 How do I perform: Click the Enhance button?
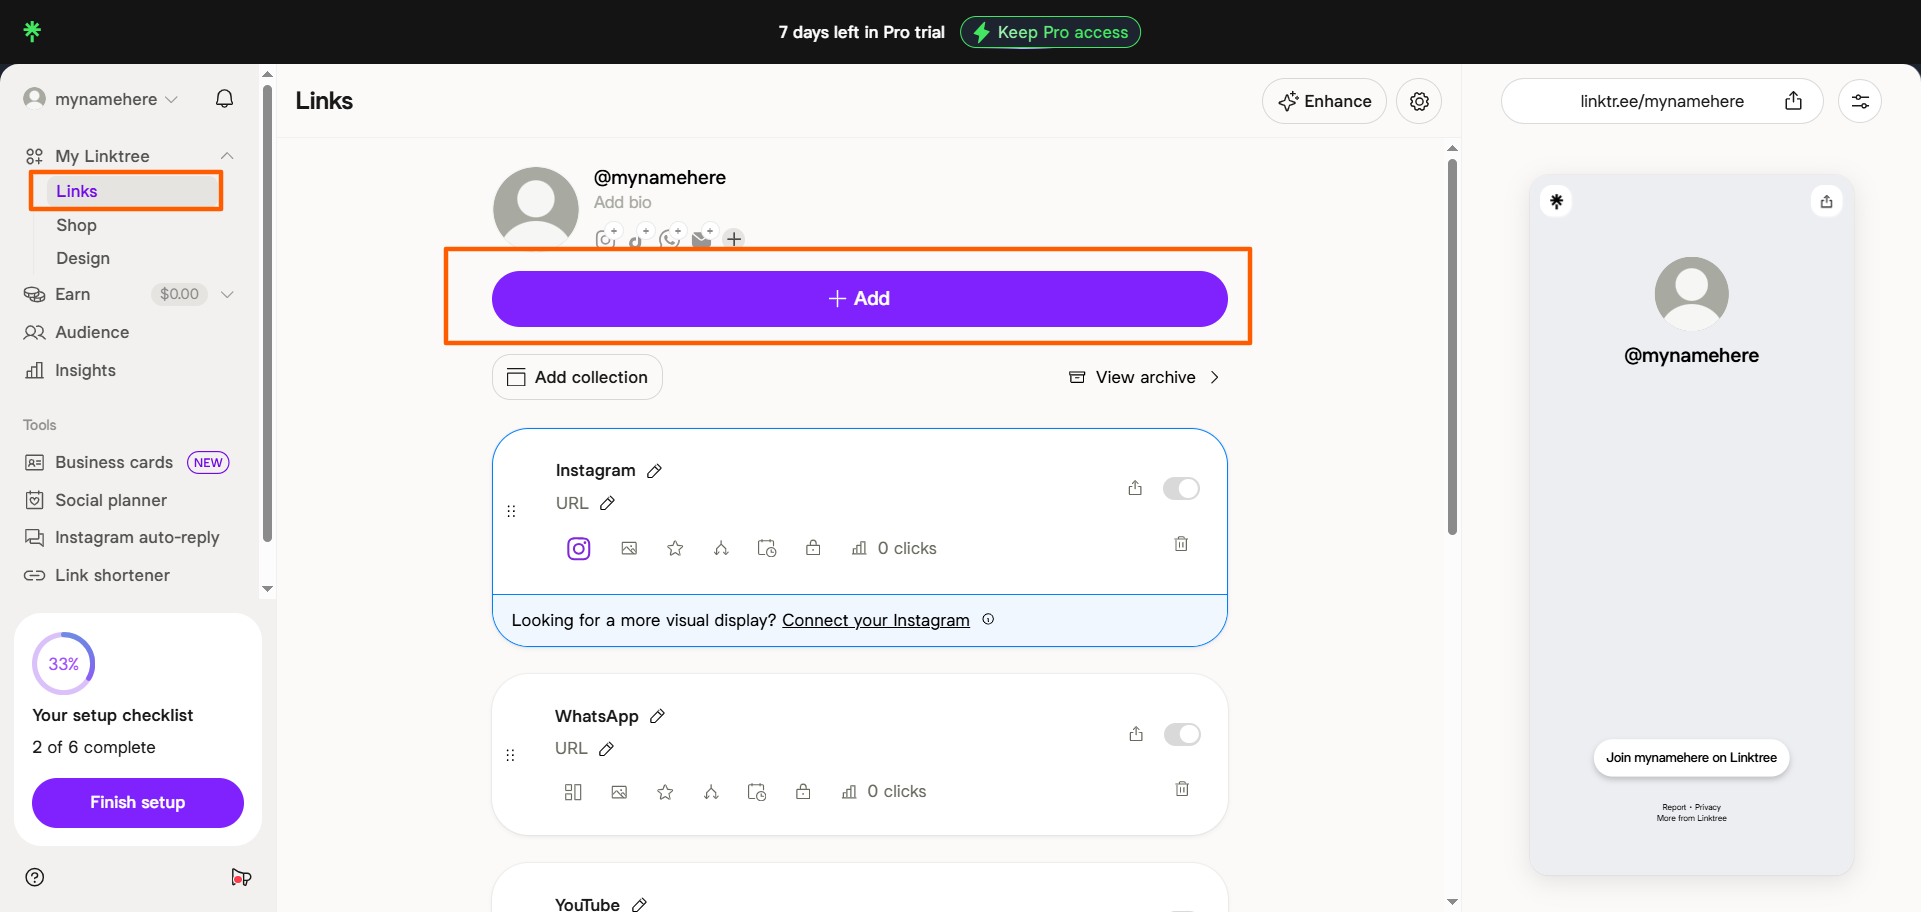pos(1324,101)
